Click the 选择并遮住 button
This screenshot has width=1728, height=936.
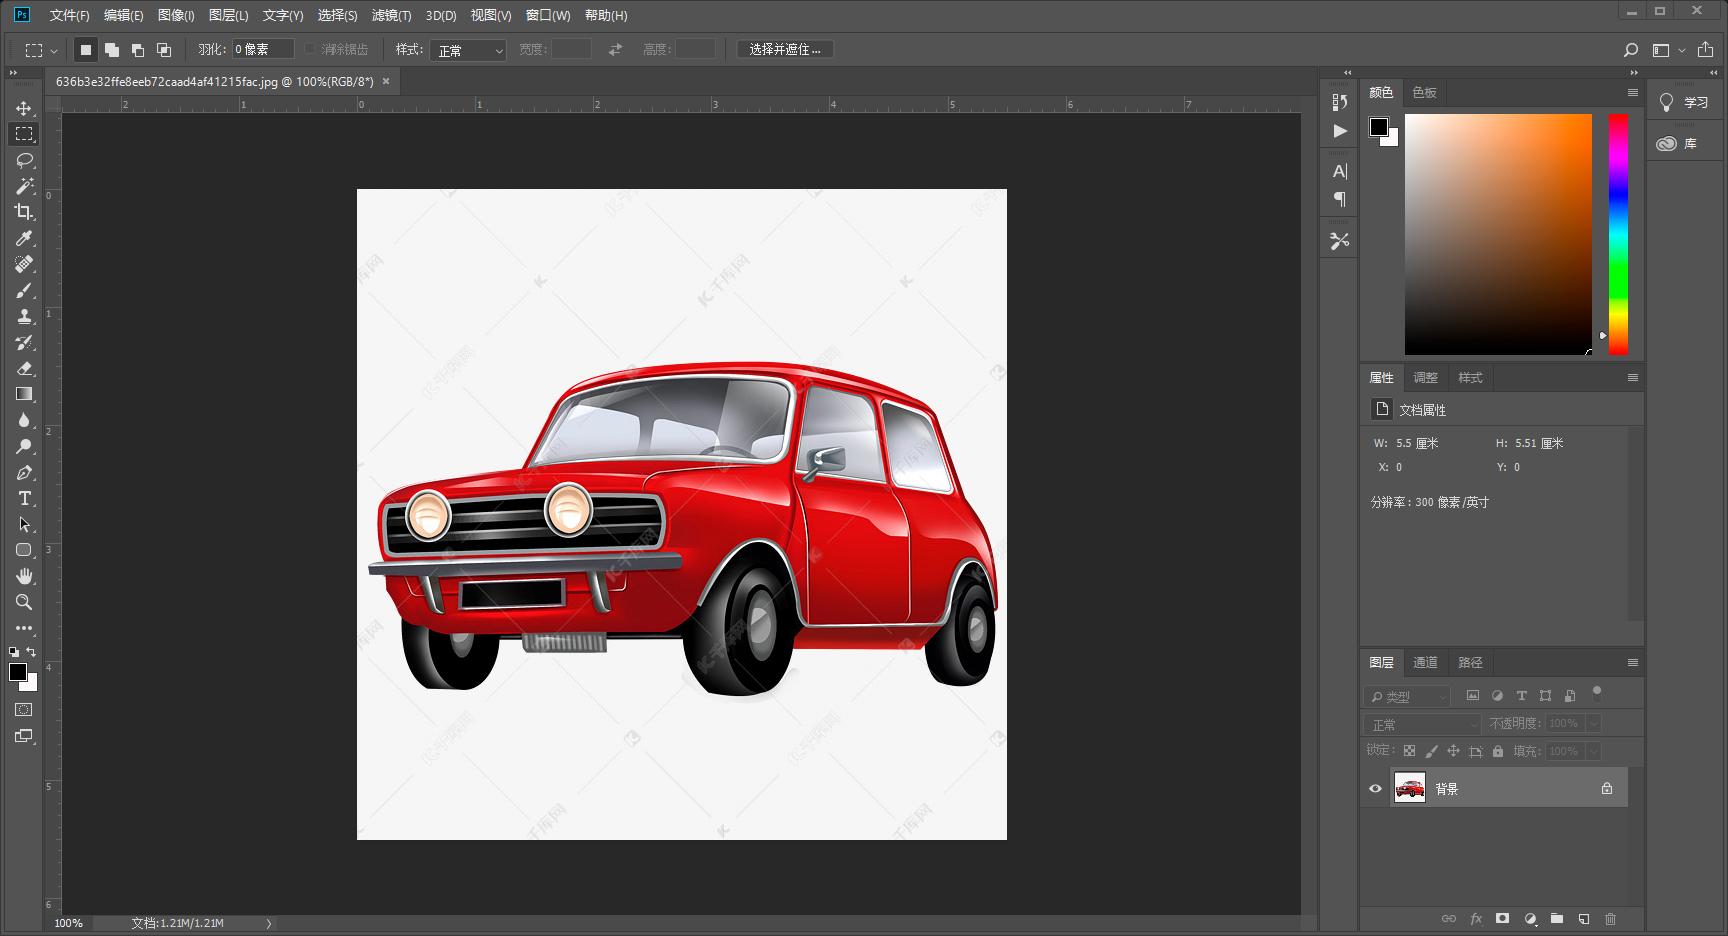785,49
